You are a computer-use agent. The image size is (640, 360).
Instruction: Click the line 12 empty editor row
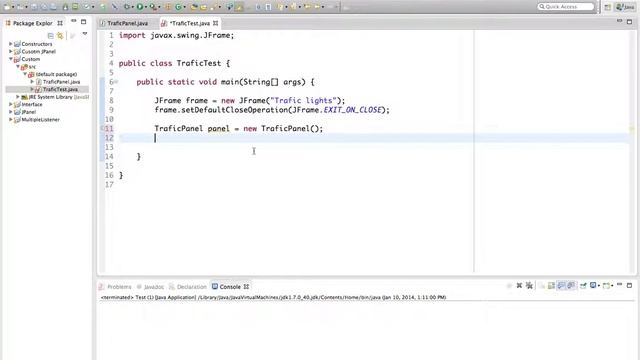coord(373,138)
